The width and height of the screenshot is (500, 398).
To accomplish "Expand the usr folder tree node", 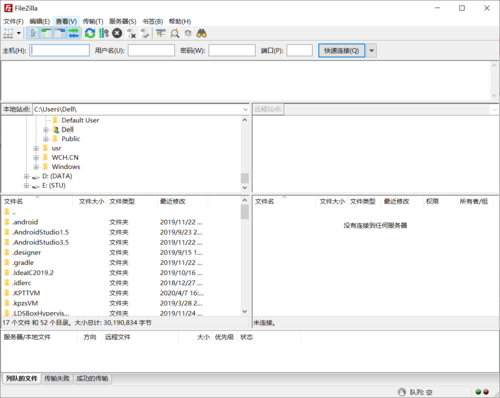I will [x=36, y=148].
